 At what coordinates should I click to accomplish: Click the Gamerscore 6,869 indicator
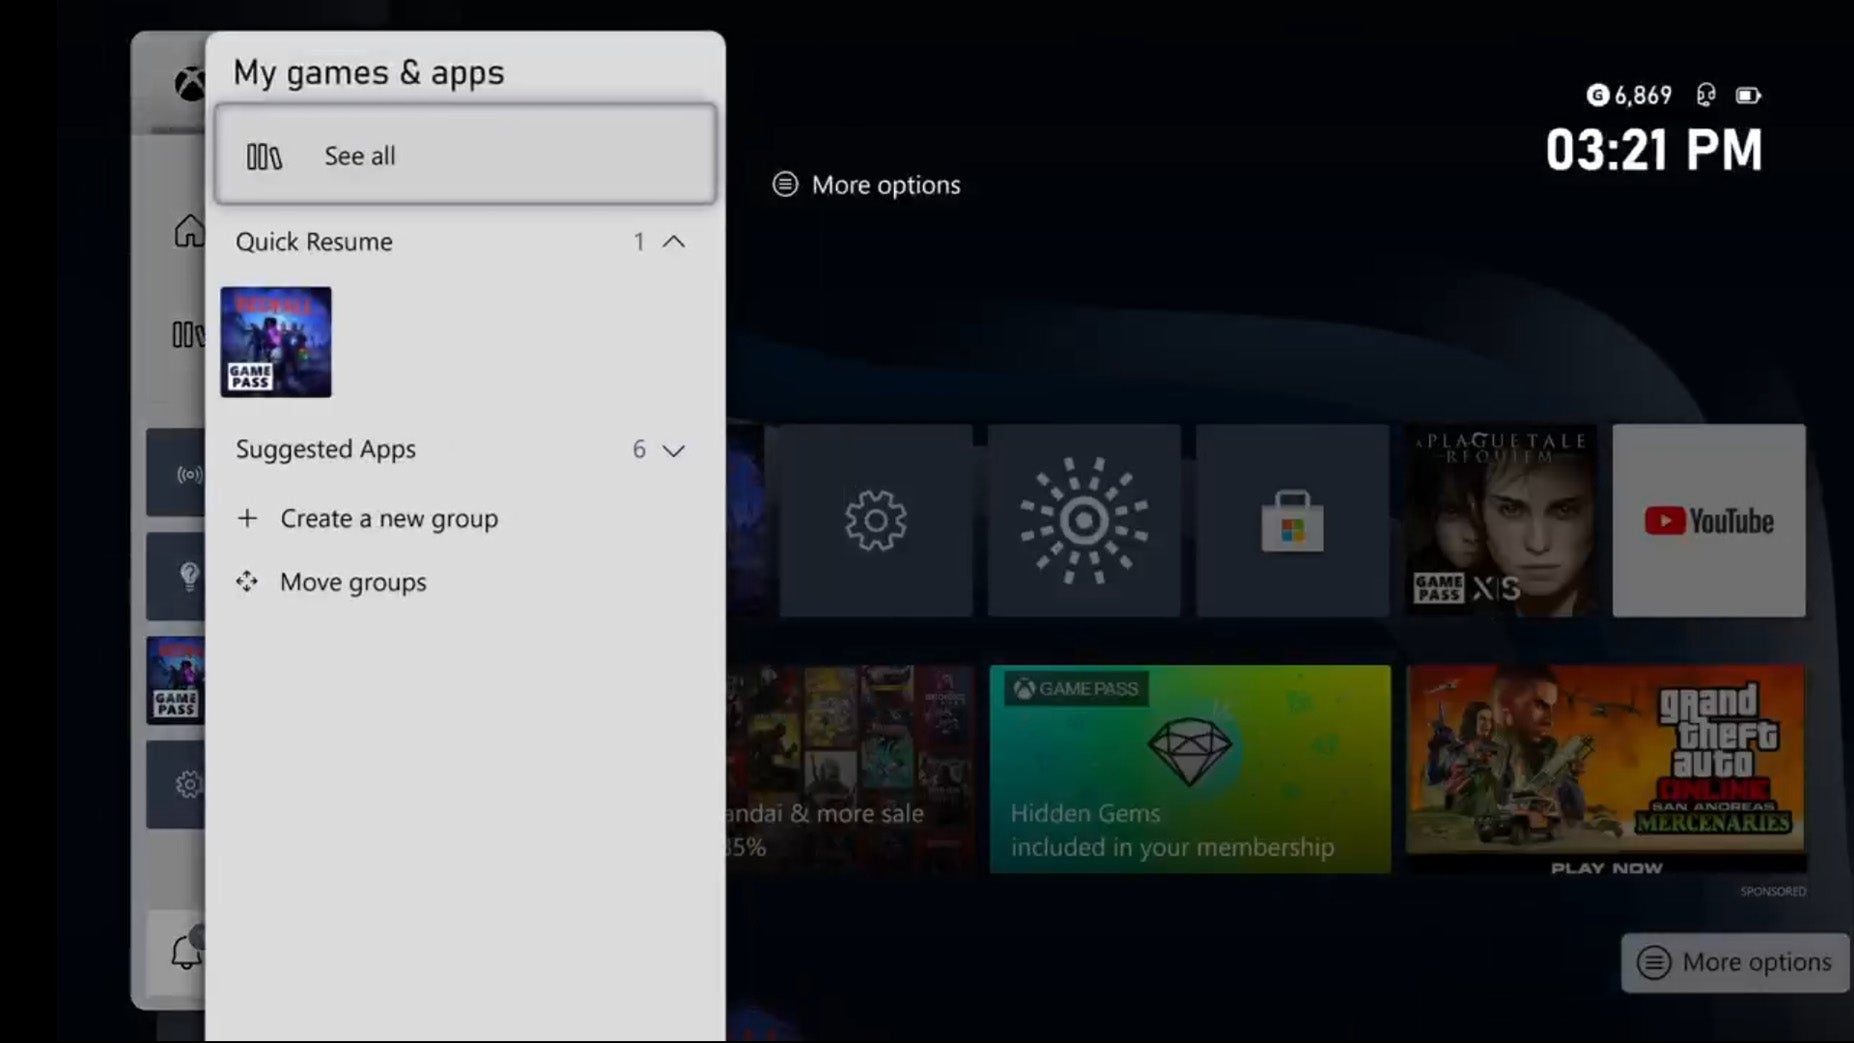tap(1629, 95)
